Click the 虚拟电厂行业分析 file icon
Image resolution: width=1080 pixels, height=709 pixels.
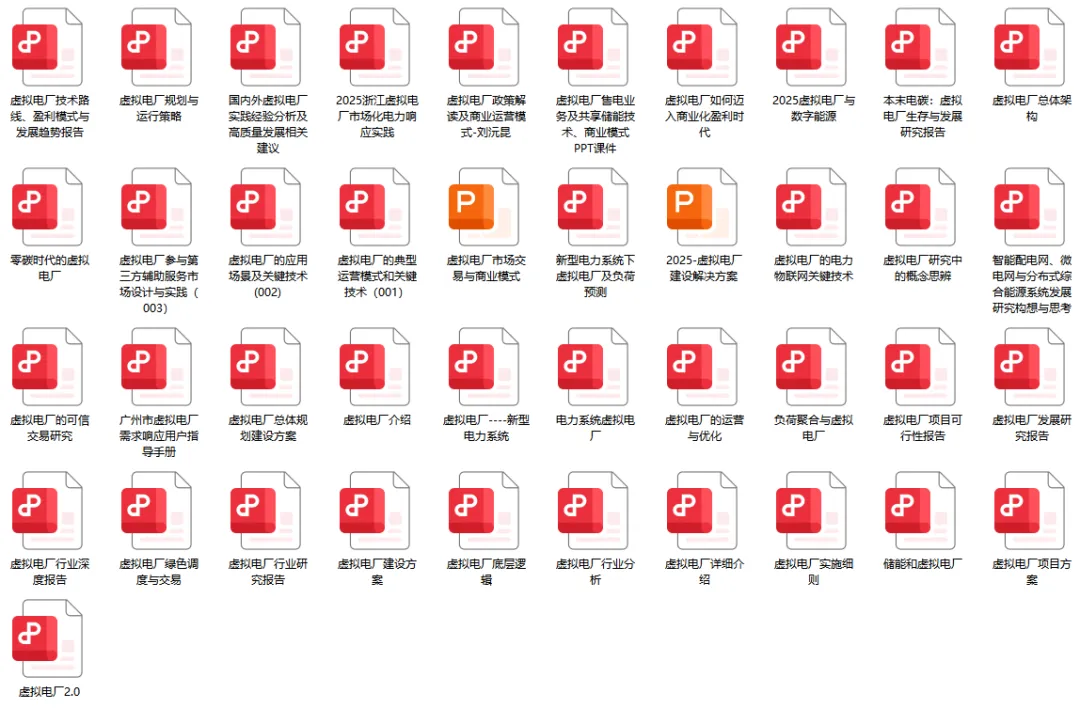point(593,511)
